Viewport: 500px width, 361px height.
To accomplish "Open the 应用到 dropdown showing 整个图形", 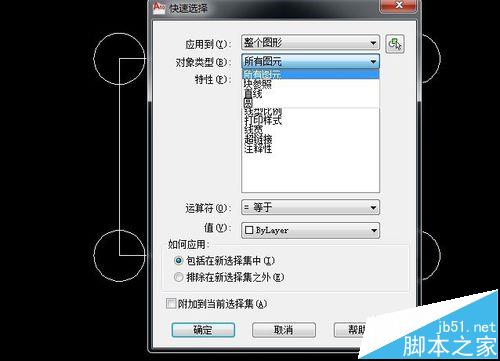I will (310, 43).
